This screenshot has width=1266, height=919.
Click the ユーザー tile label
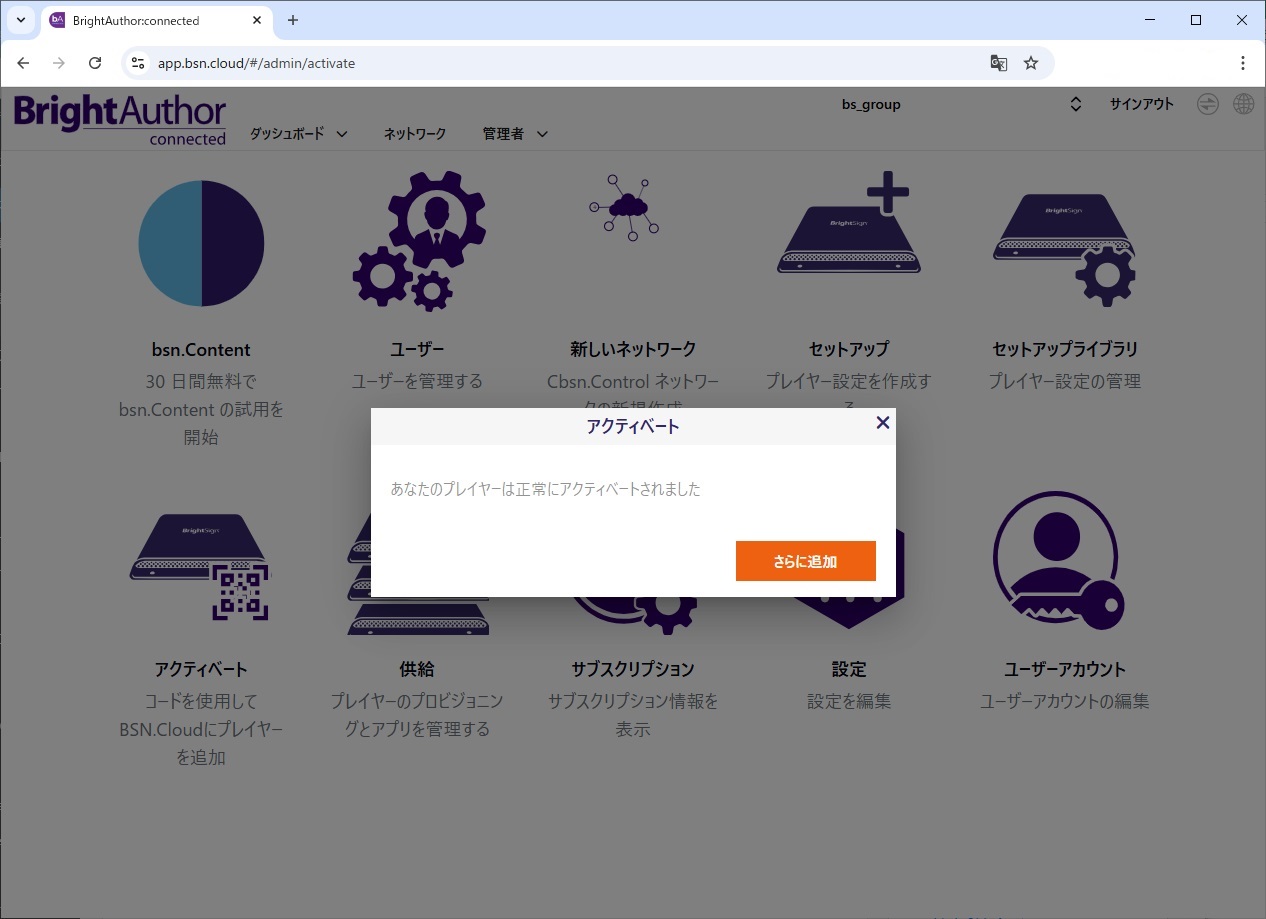coord(417,349)
